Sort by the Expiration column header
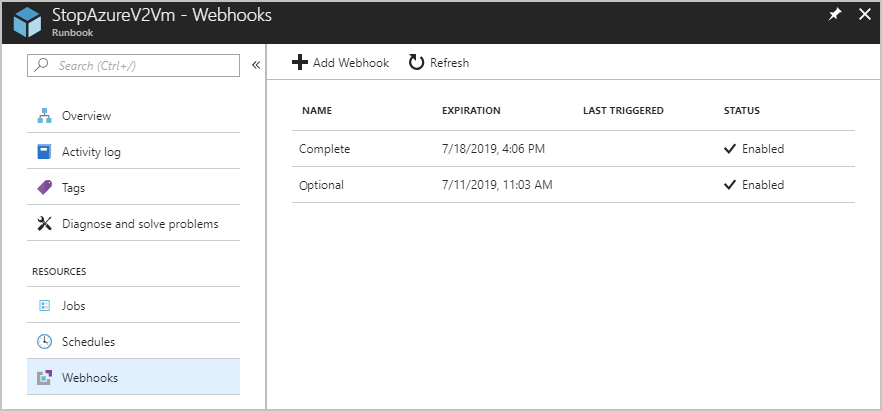This screenshot has width=882, height=411. click(471, 110)
